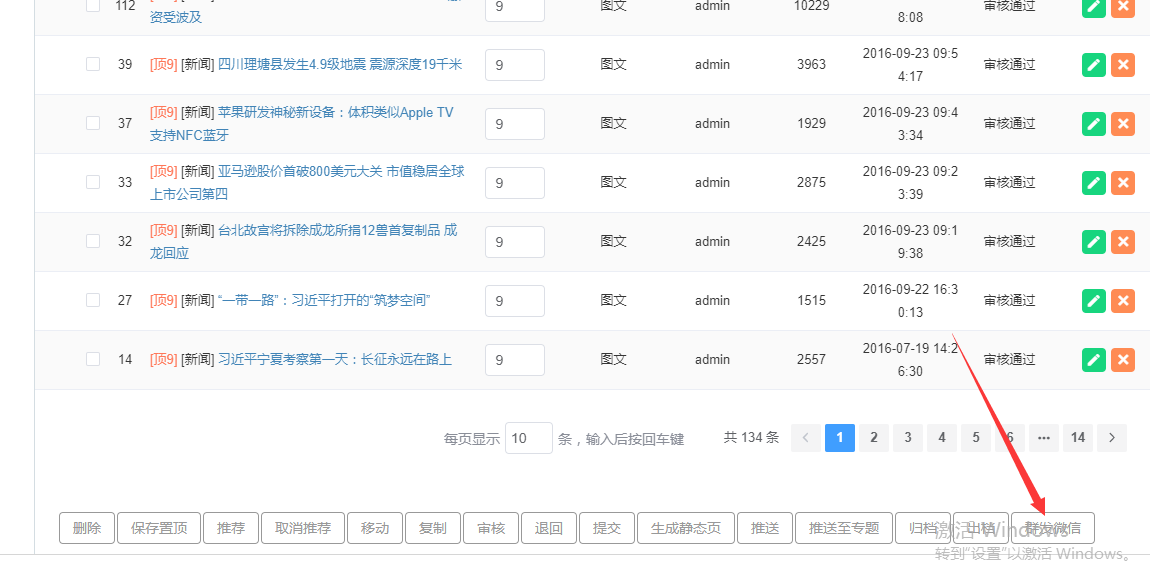
Task: Click view count 3963 for article 39
Action: coord(811,65)
